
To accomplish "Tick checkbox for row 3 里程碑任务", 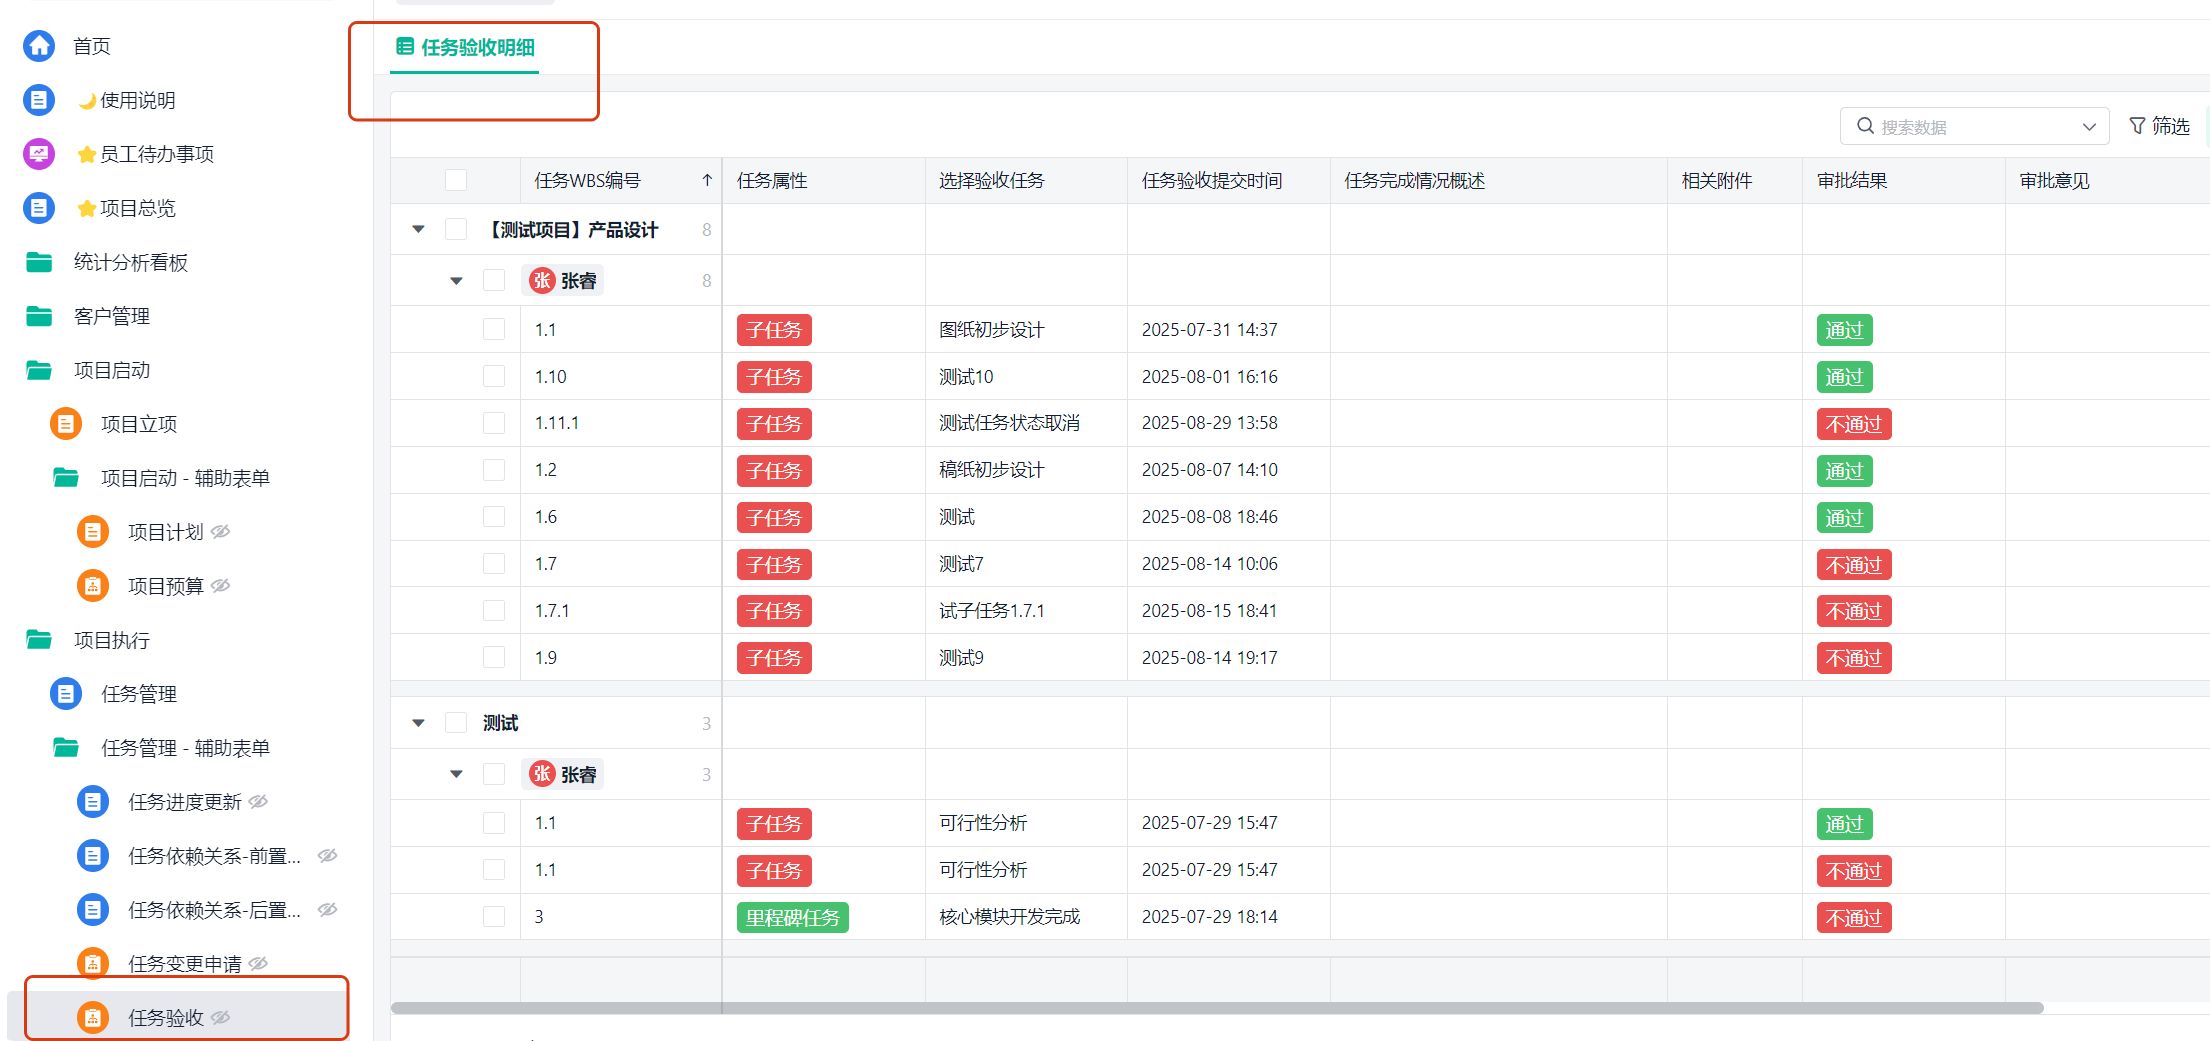I will 494,917.
